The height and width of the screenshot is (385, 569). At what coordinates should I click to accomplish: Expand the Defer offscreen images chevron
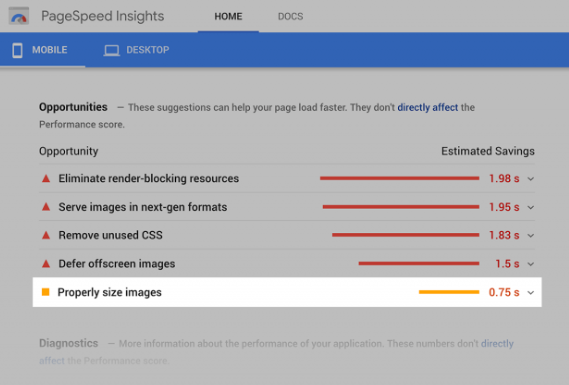[531, 264]
